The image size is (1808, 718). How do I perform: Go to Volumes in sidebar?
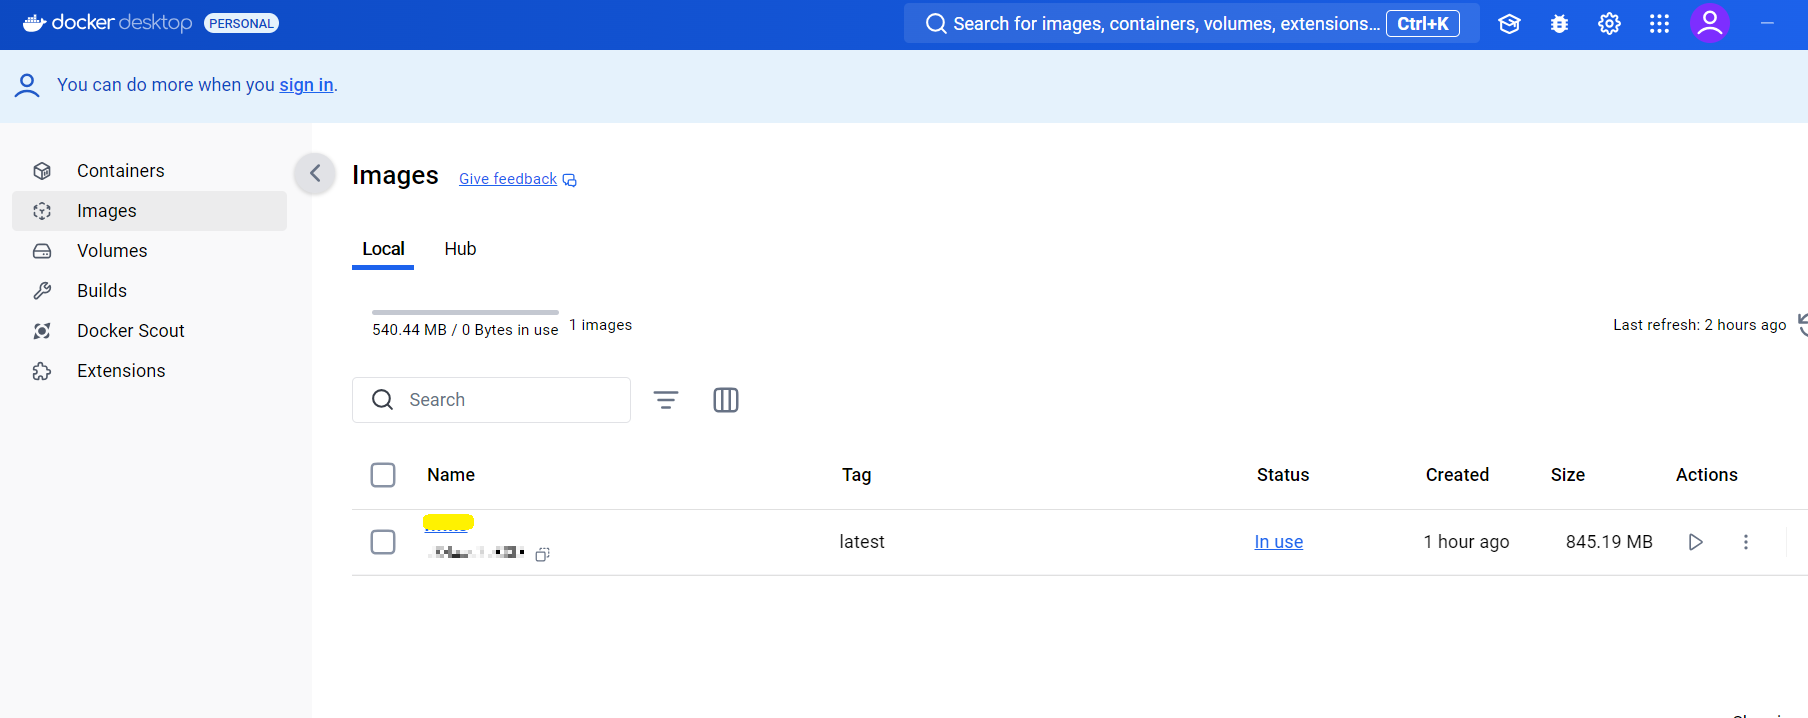149,251
